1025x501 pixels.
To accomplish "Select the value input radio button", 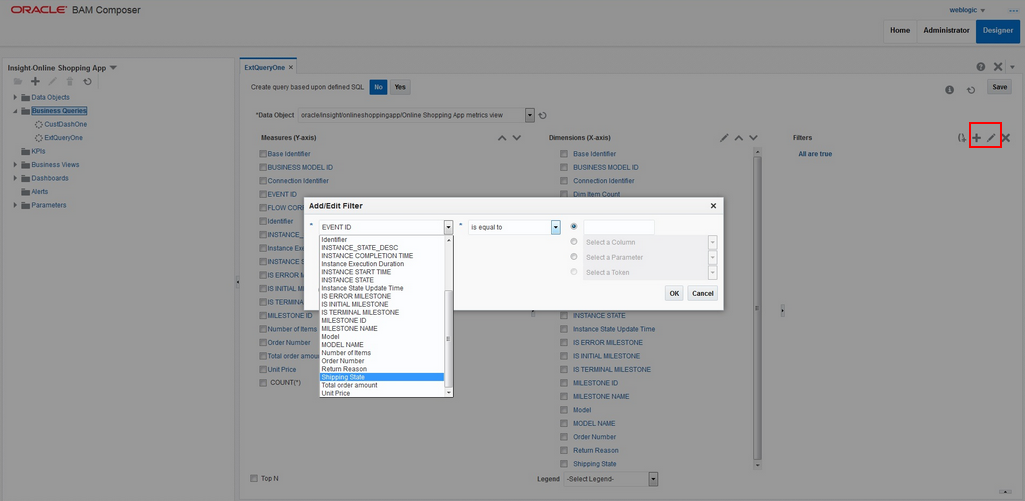I will (574, 227).
